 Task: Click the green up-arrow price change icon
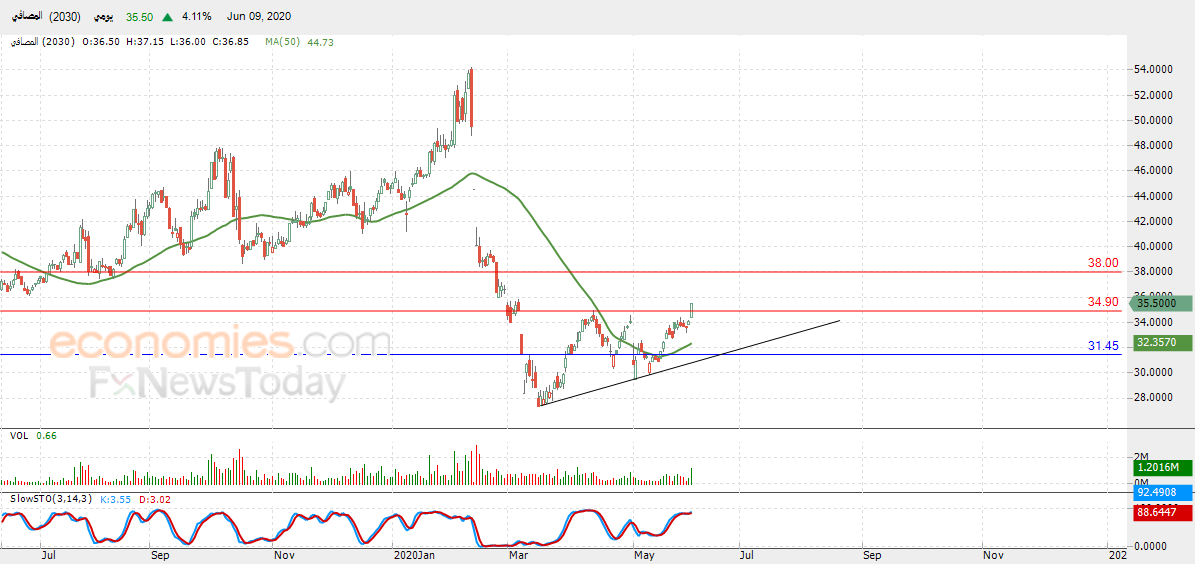pos(167,16)
